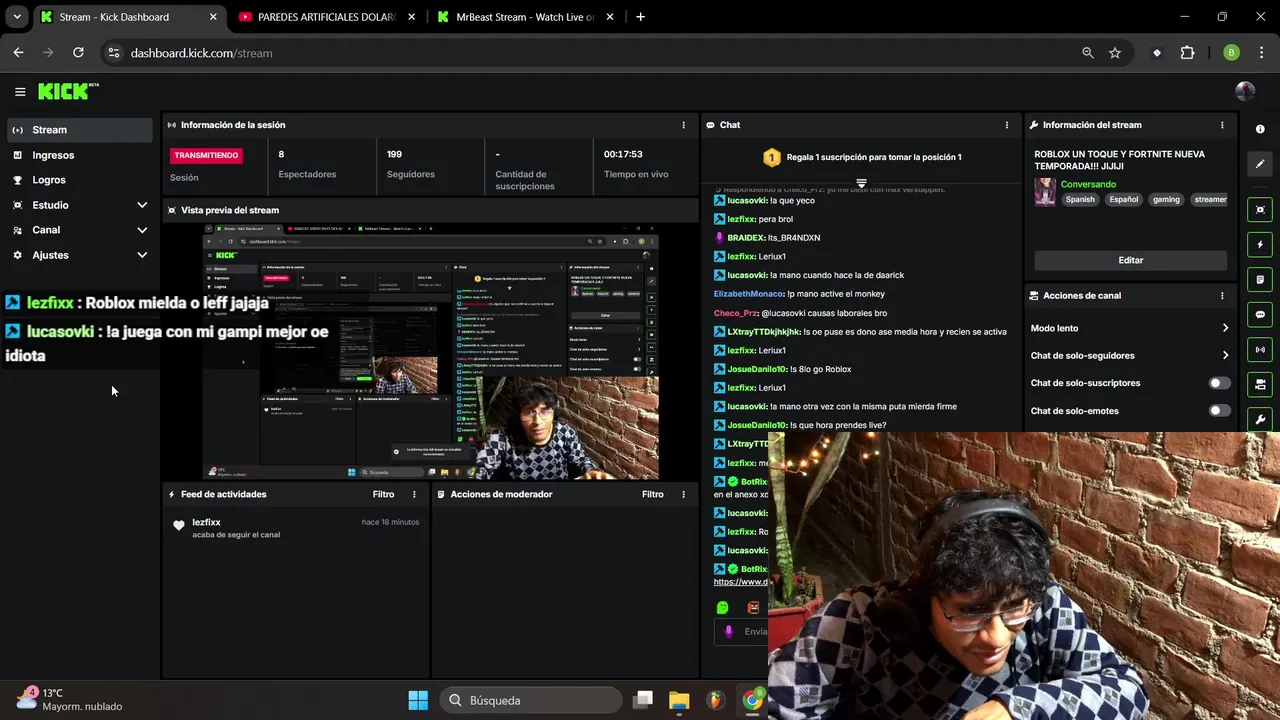Open options menu for Información del stream
The height and width of the screenshot is (720, 1280).
pyautogui.click(x=1222, y=125)
